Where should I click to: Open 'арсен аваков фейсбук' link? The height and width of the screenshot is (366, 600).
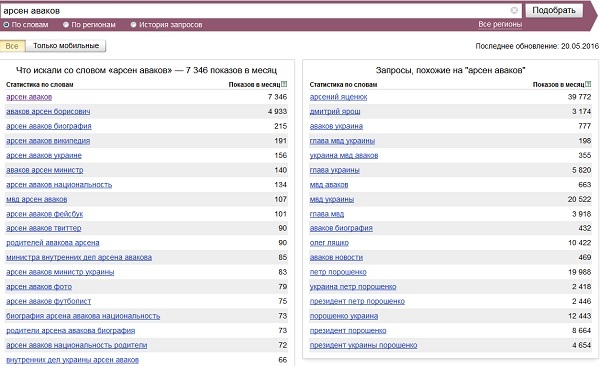[44, 214]
